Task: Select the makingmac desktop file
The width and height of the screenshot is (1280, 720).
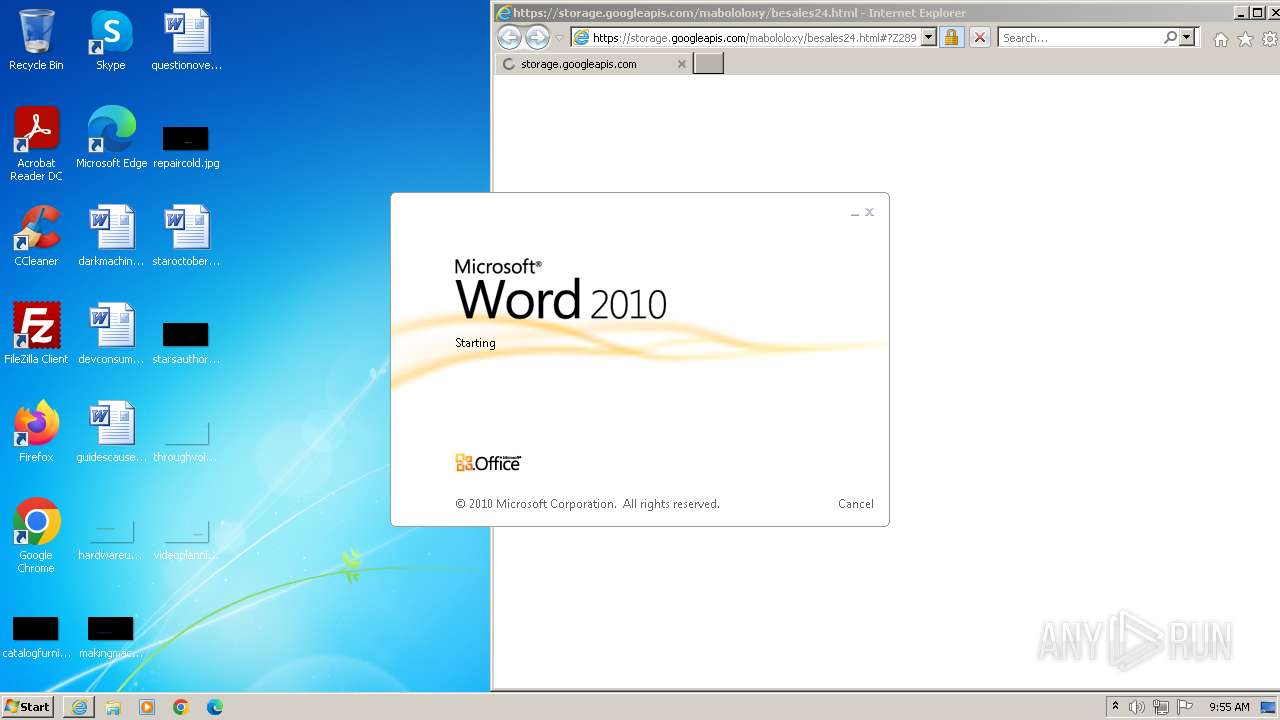Action: tap(111, 637)
